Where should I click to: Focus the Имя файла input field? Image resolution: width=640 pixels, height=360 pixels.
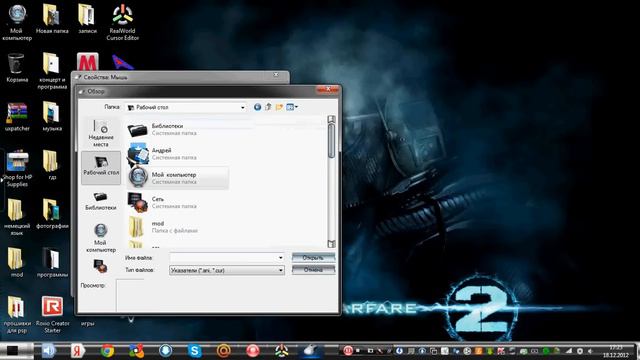click(x=223, y=258)
